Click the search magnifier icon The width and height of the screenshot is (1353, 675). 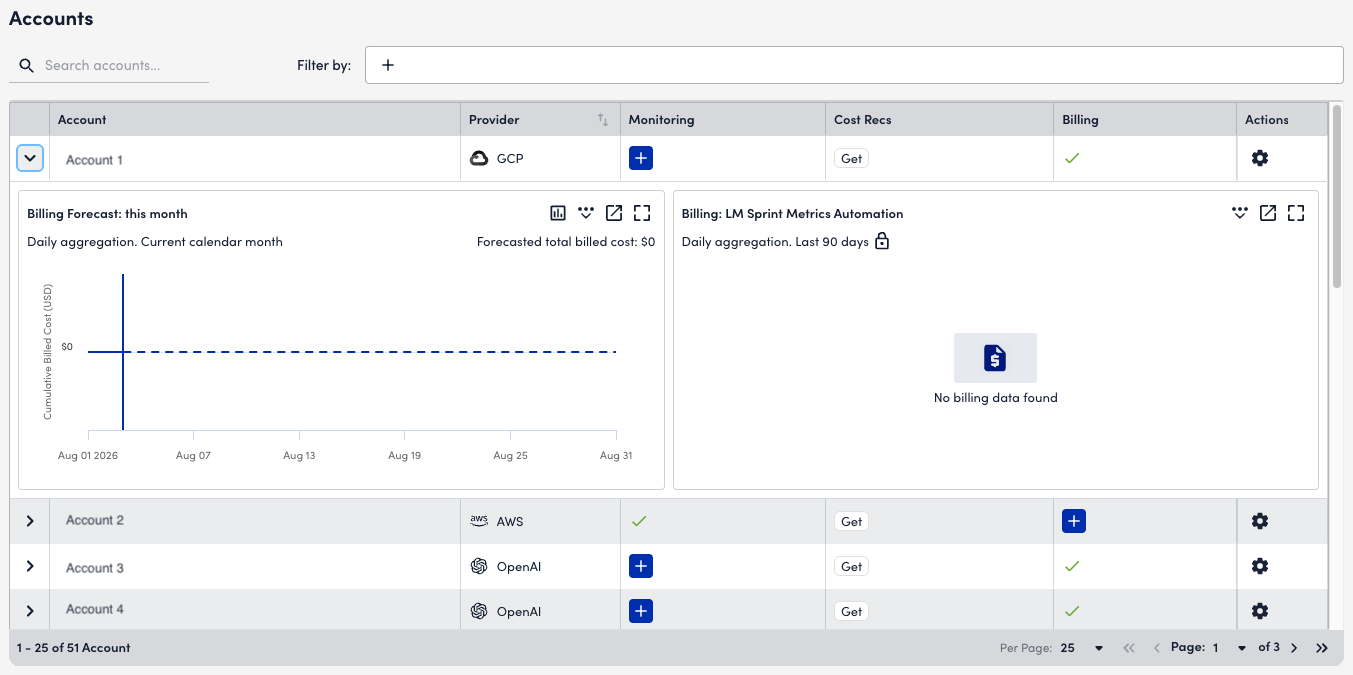27,66
